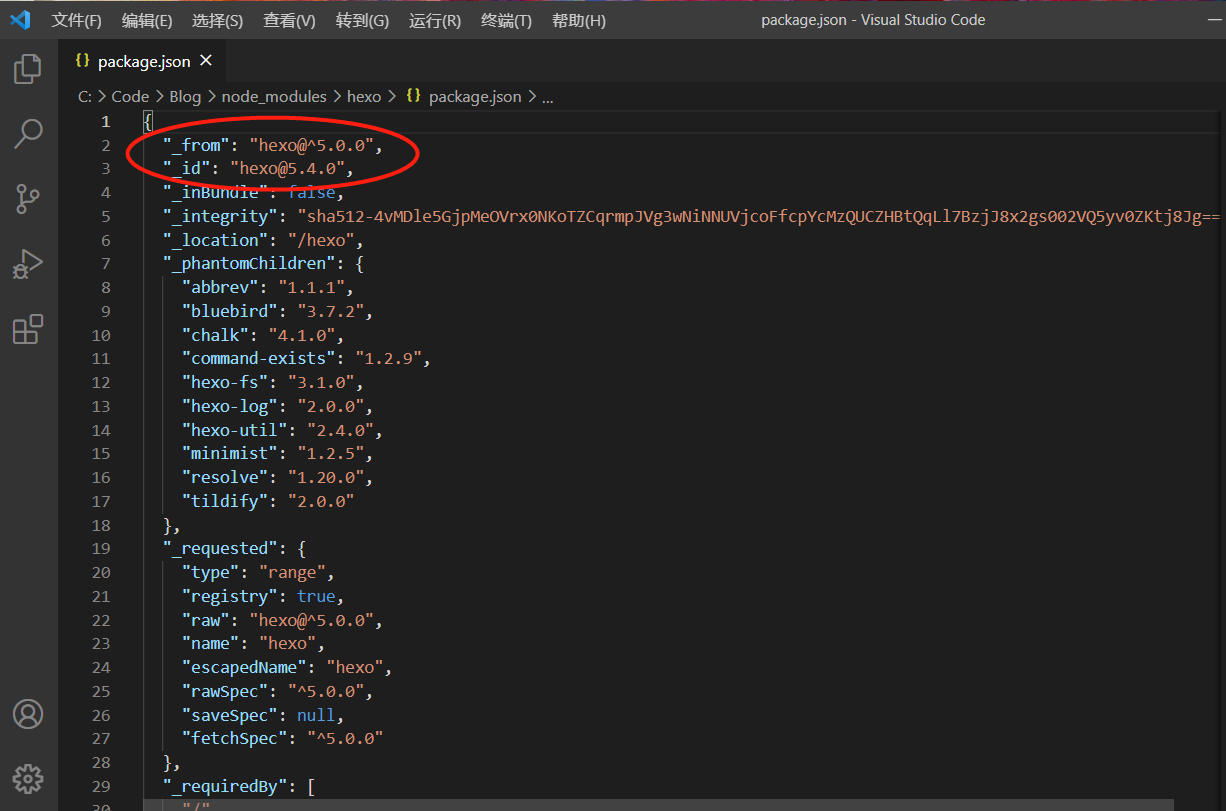Click the saveSpec null value
This screenshot has width=1226, height=811.
point(316,716)
